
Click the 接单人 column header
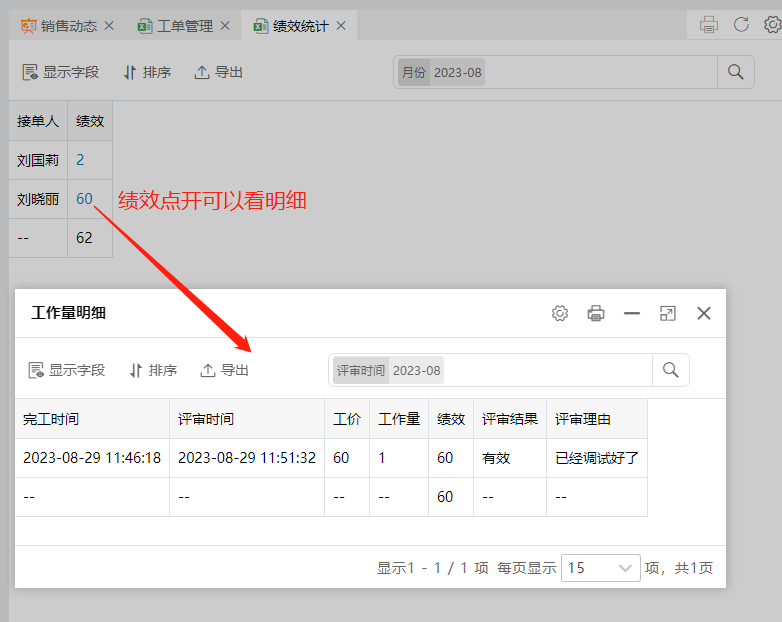[x=38, y=121]
